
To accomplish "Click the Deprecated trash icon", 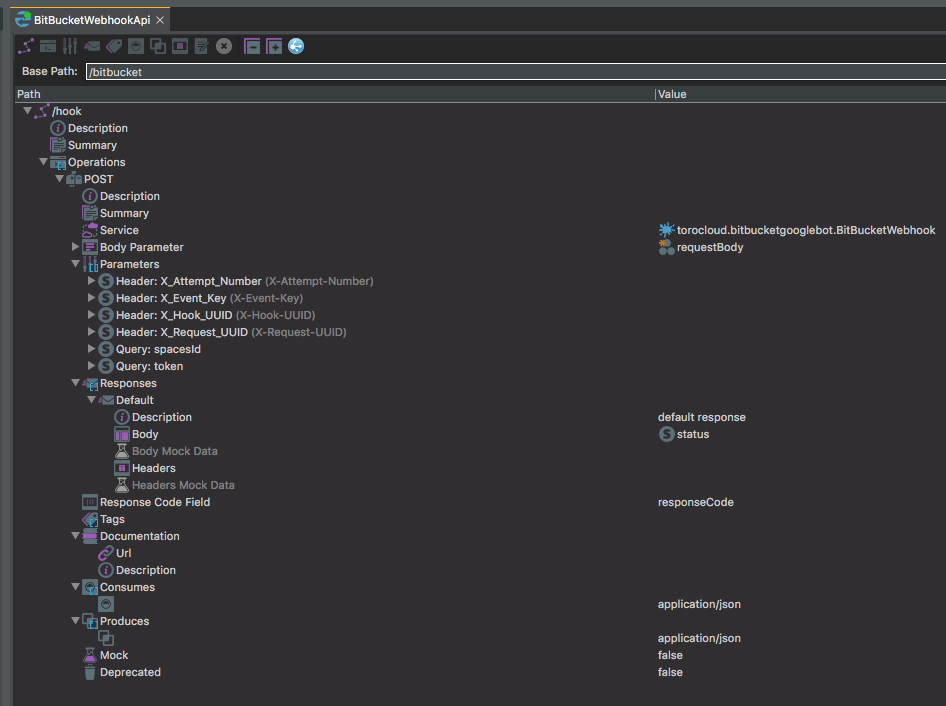I will click(90, 672).
